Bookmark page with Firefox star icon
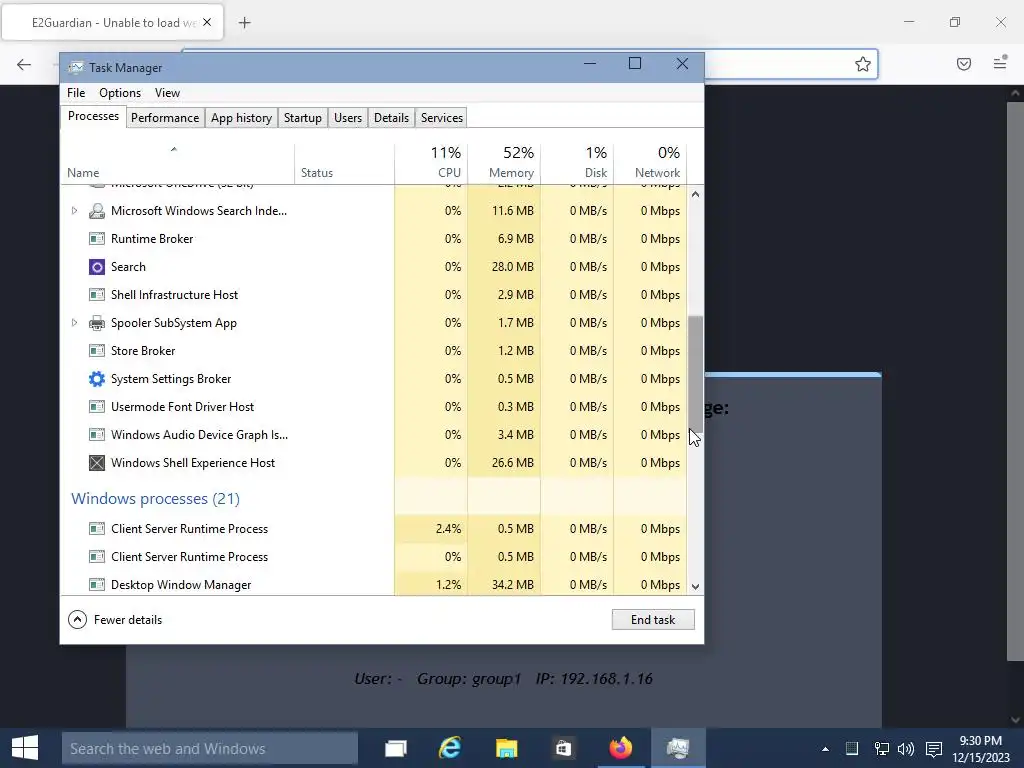The height and width of the screenshot is (768, 1024). pyautogui.click(x=863, y=64)
